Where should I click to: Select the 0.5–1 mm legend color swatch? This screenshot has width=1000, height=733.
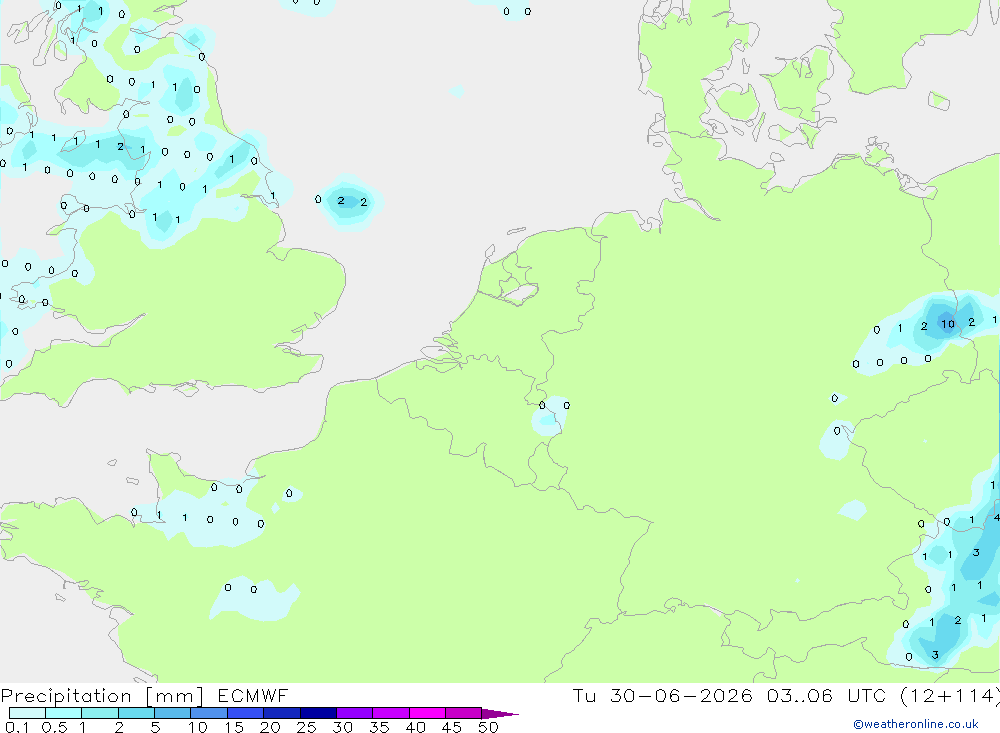(64, 713)
